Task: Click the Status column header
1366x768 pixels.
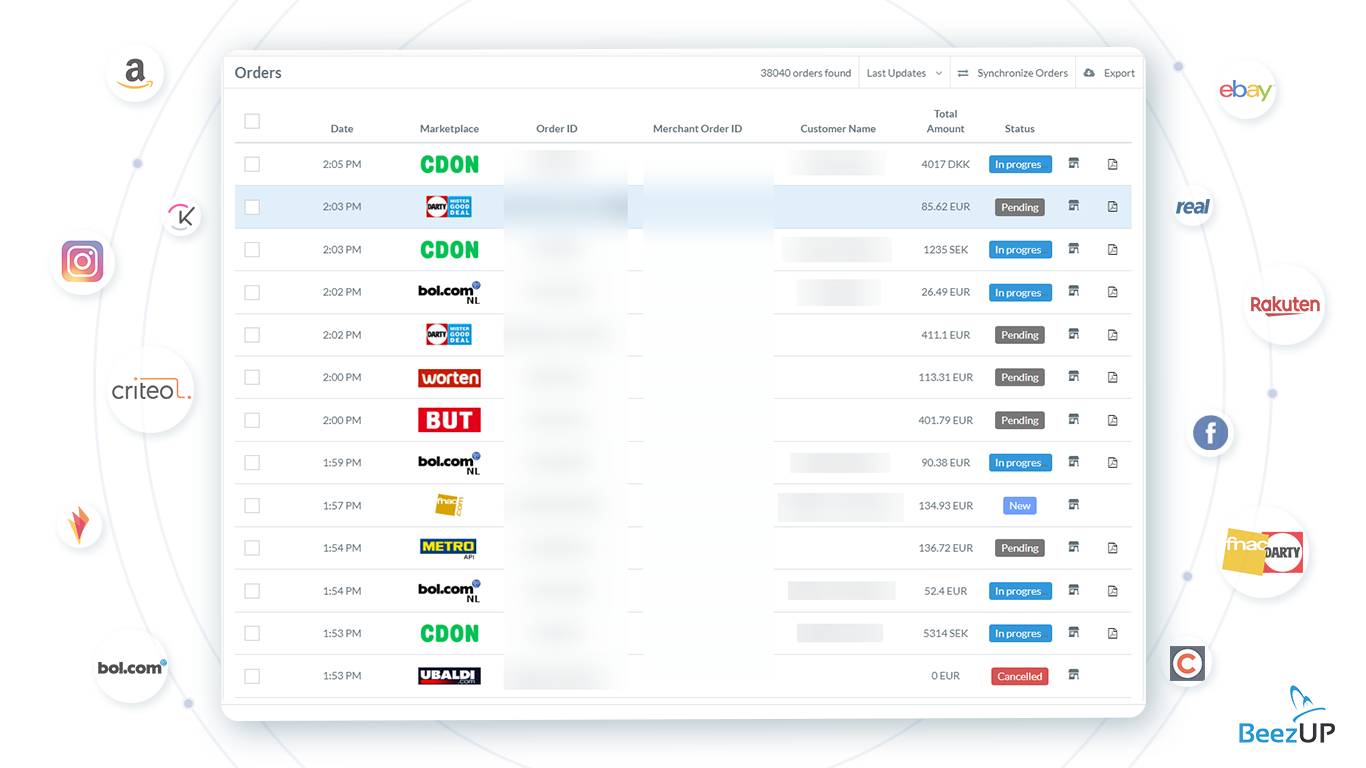Action: pos(1020,129)
